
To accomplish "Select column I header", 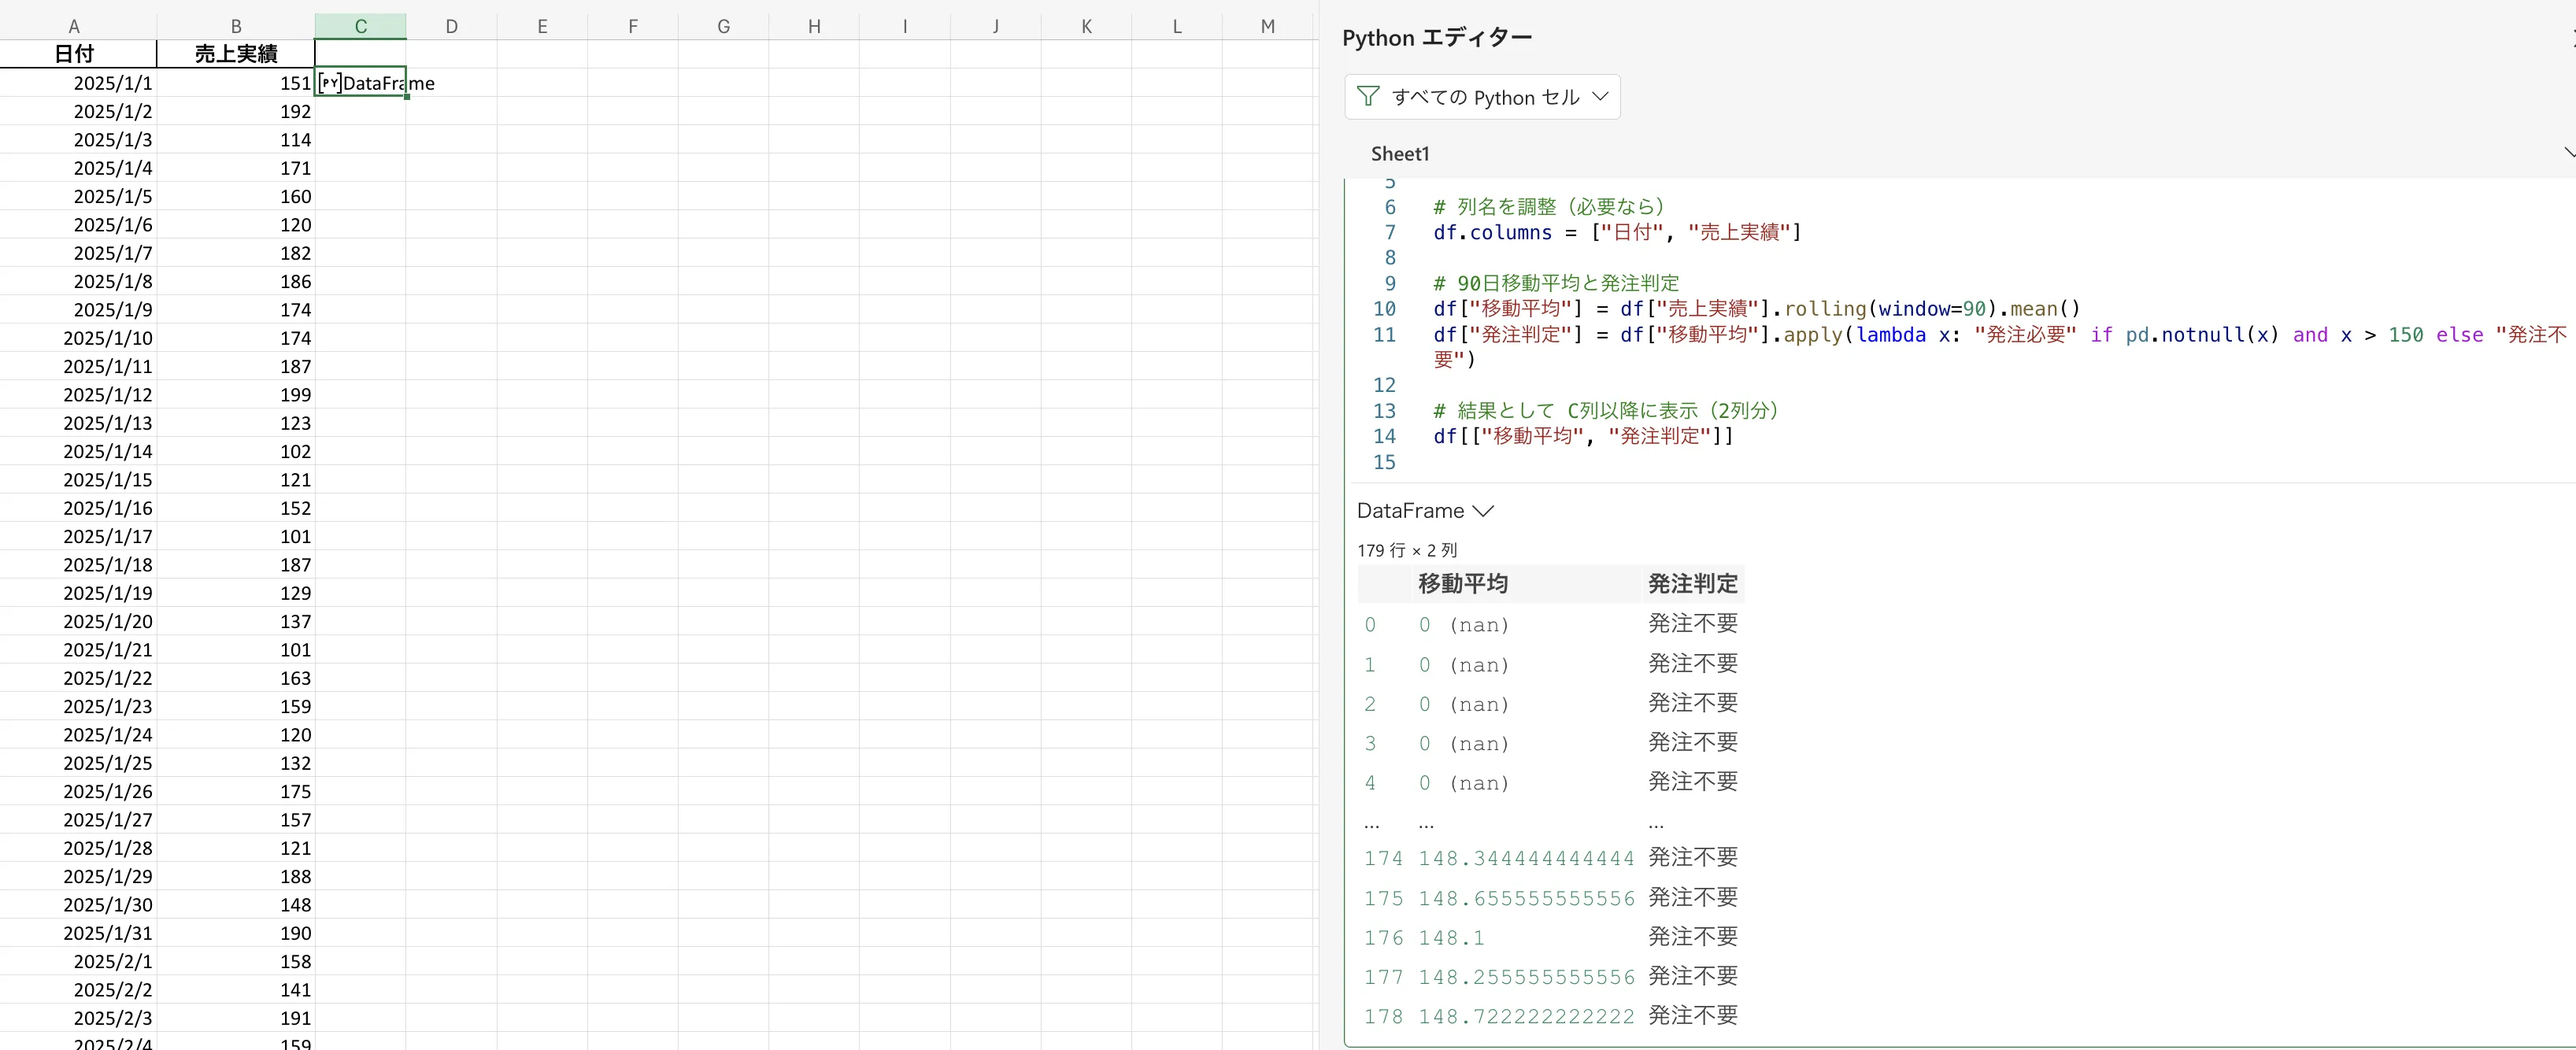I will tap(905, 27).
